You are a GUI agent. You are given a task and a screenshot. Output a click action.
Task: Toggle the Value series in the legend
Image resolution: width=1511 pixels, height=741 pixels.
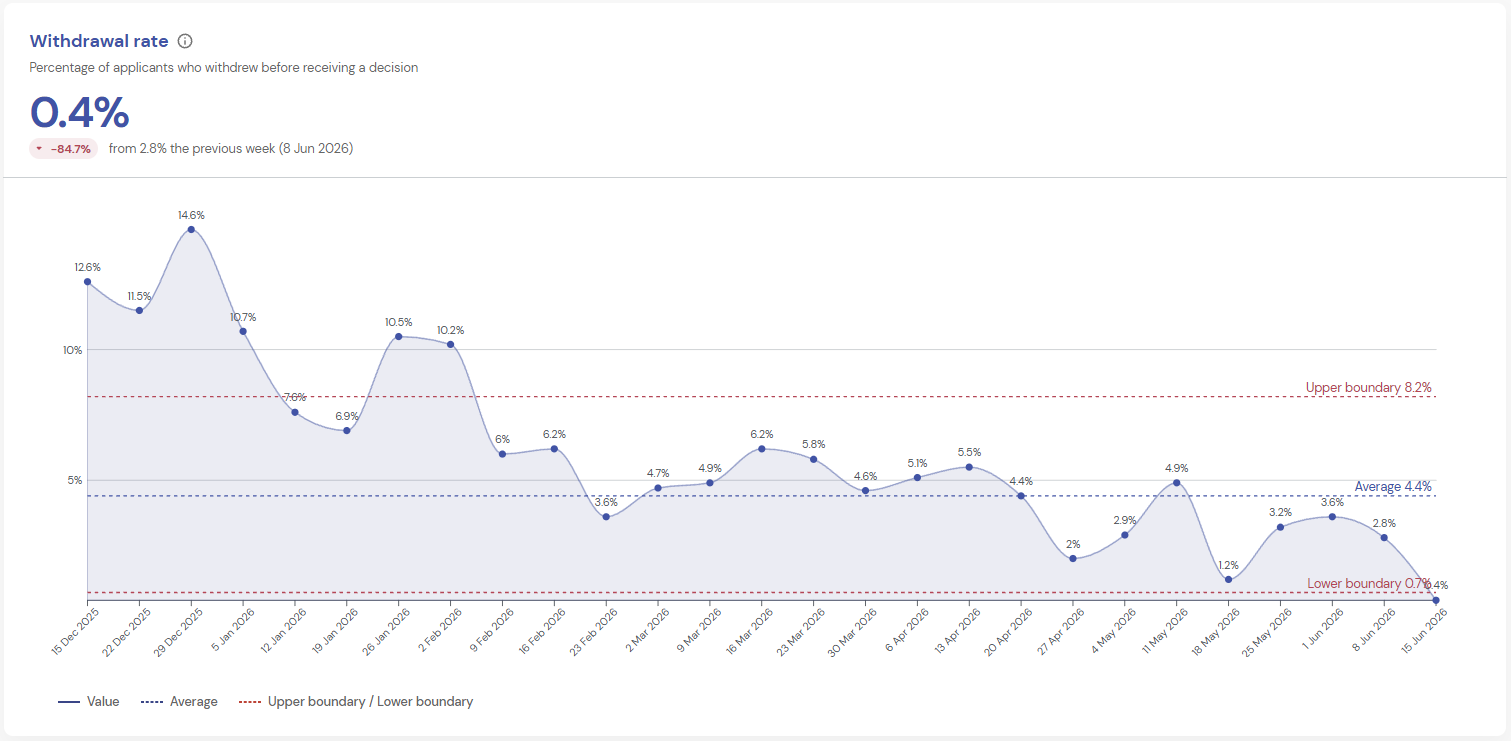88,702
